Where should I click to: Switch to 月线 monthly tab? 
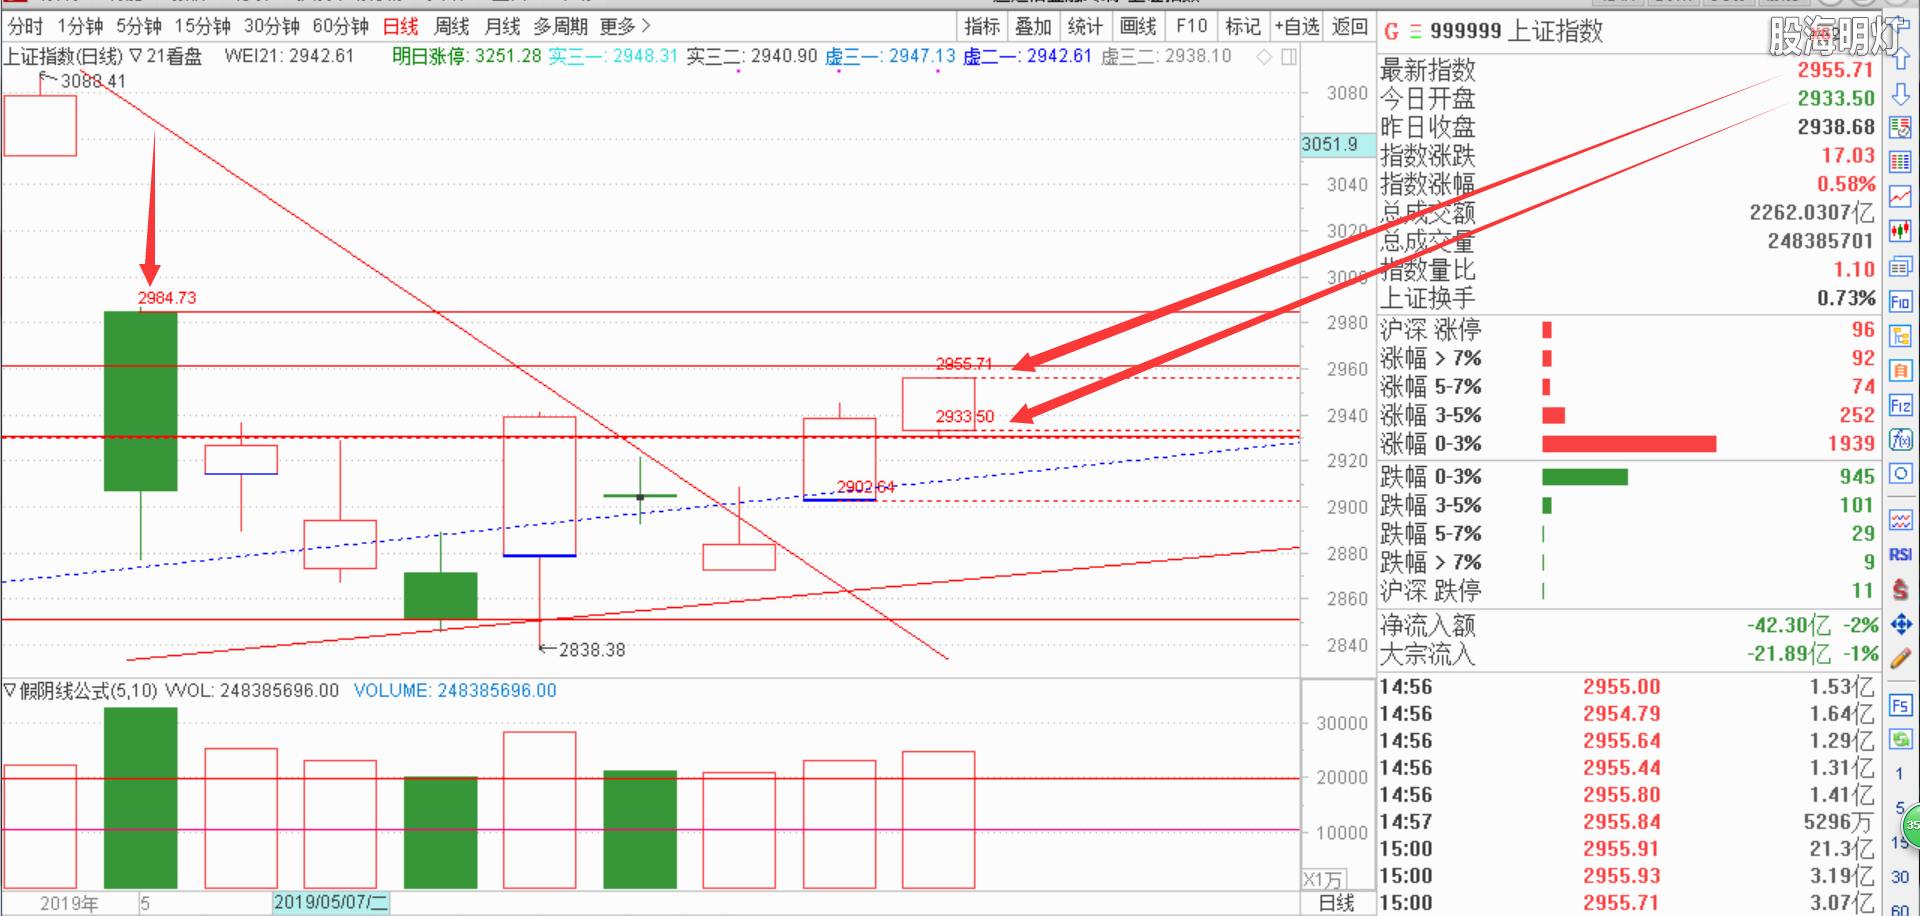[502, 26]
